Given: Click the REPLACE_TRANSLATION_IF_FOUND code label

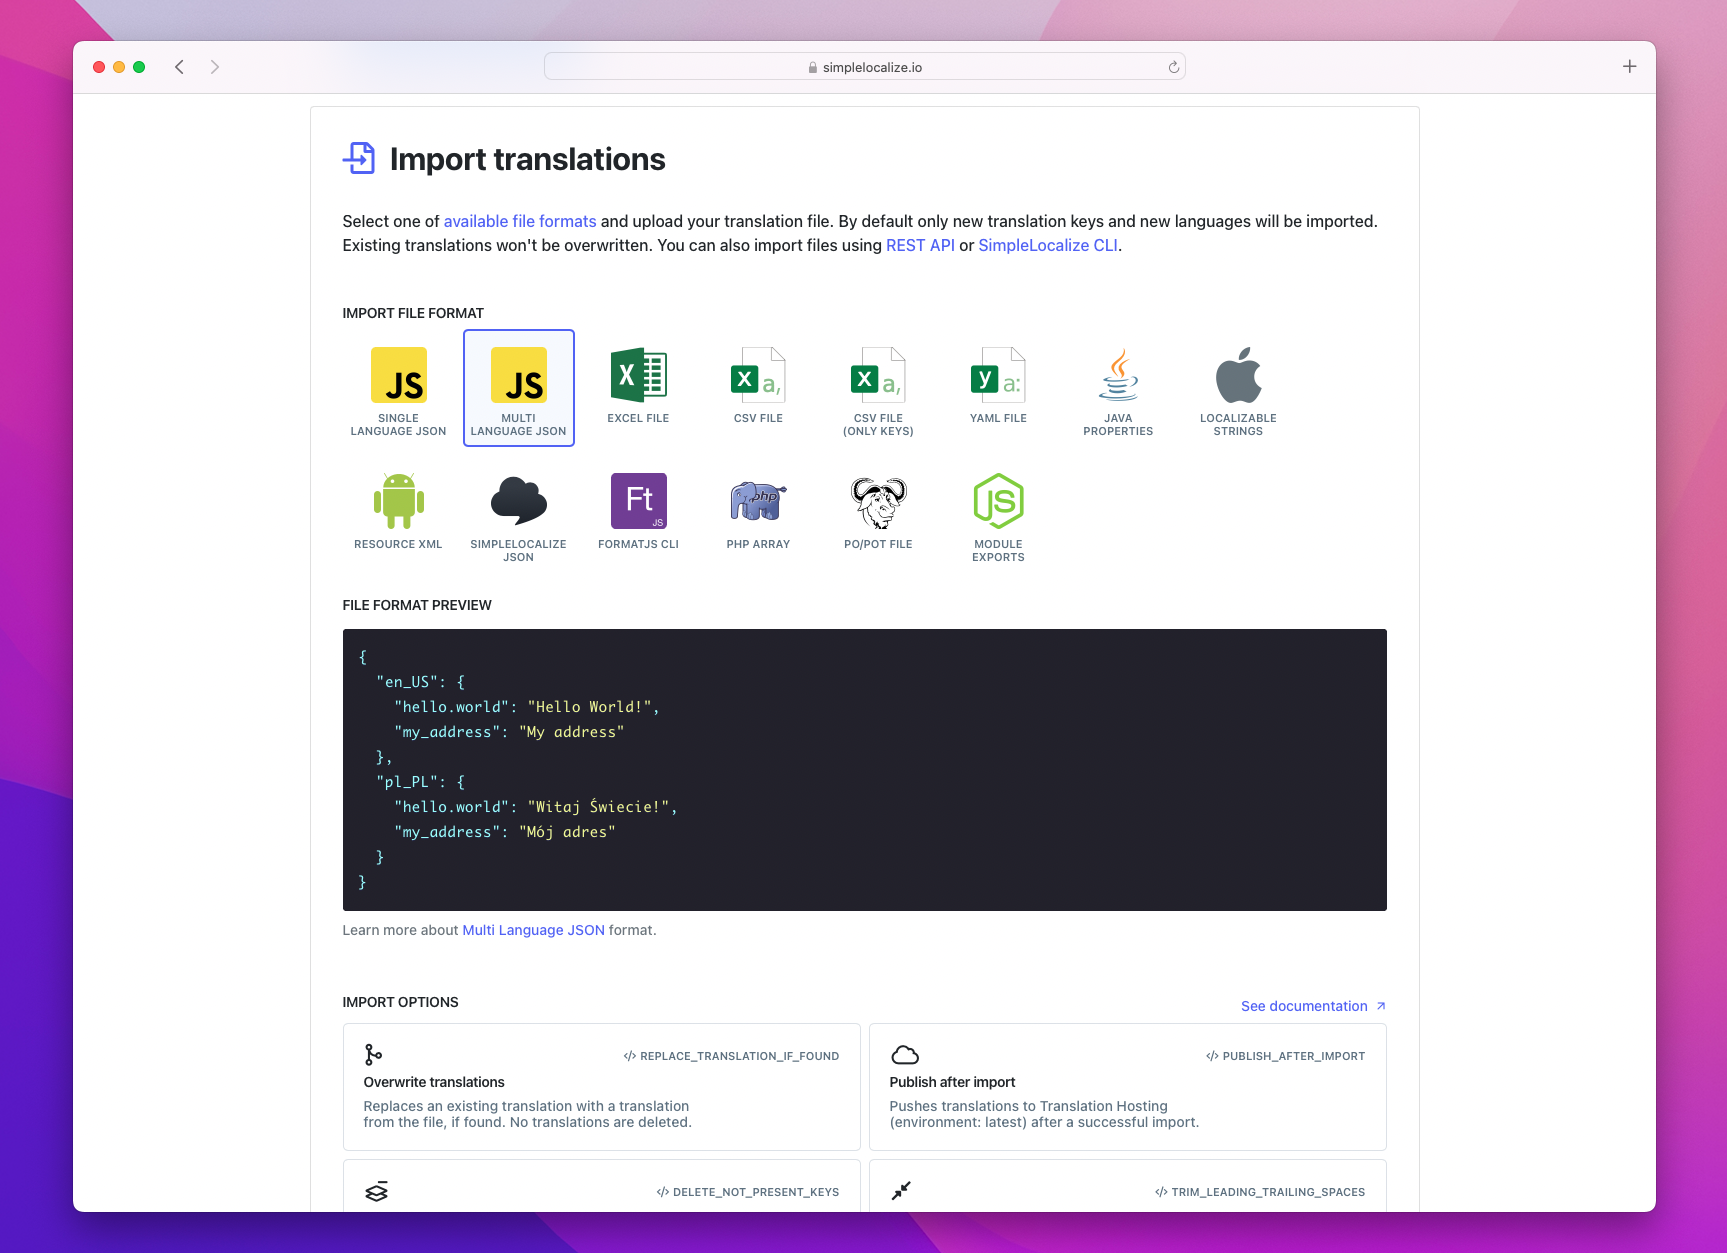Looking at the screenshot, I should tap(731, 1056).
